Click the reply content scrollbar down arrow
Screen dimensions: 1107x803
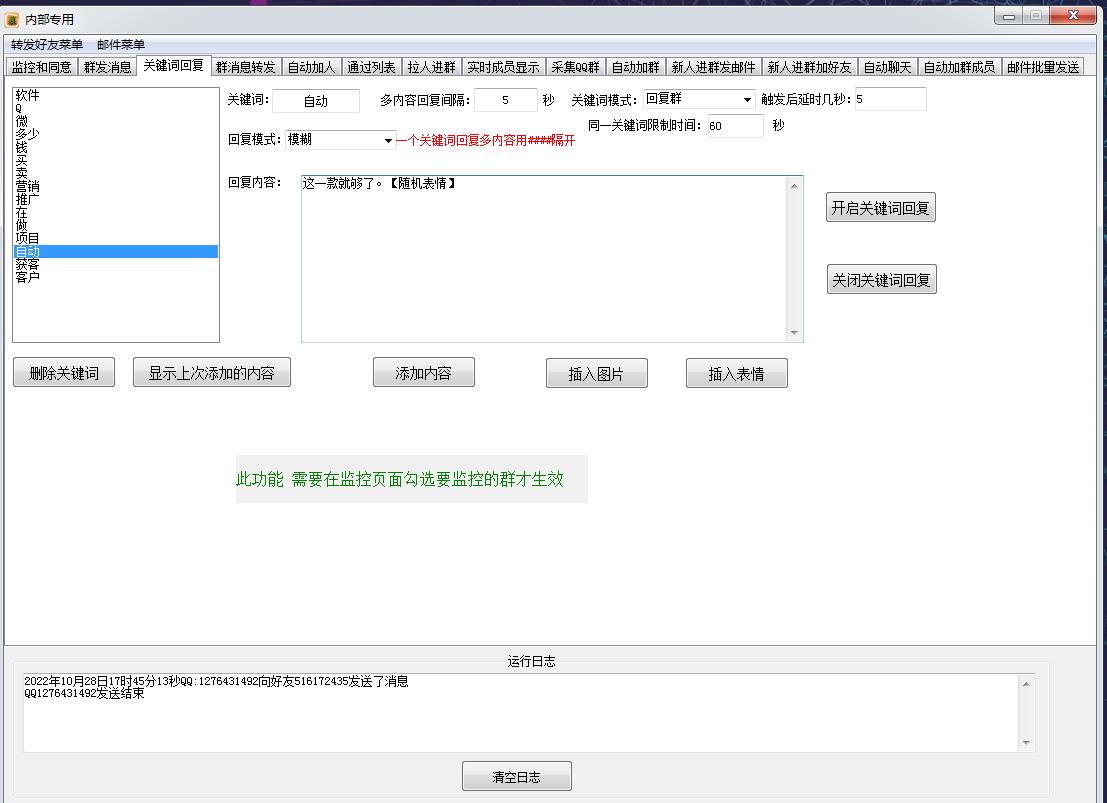click(794, 333)
